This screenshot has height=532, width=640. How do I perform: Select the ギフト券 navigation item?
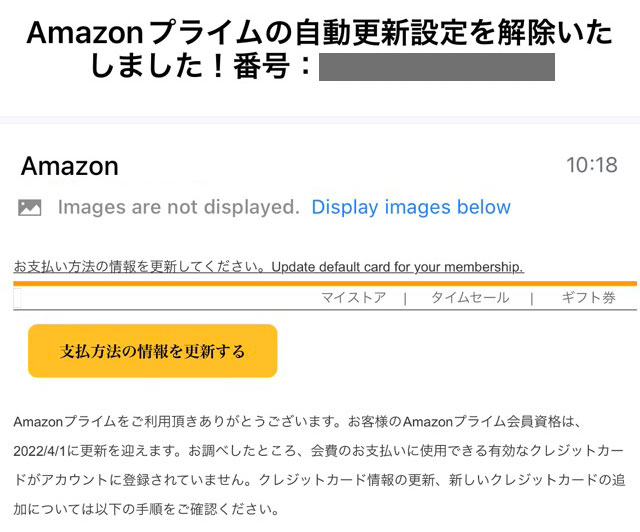[588, 298]
